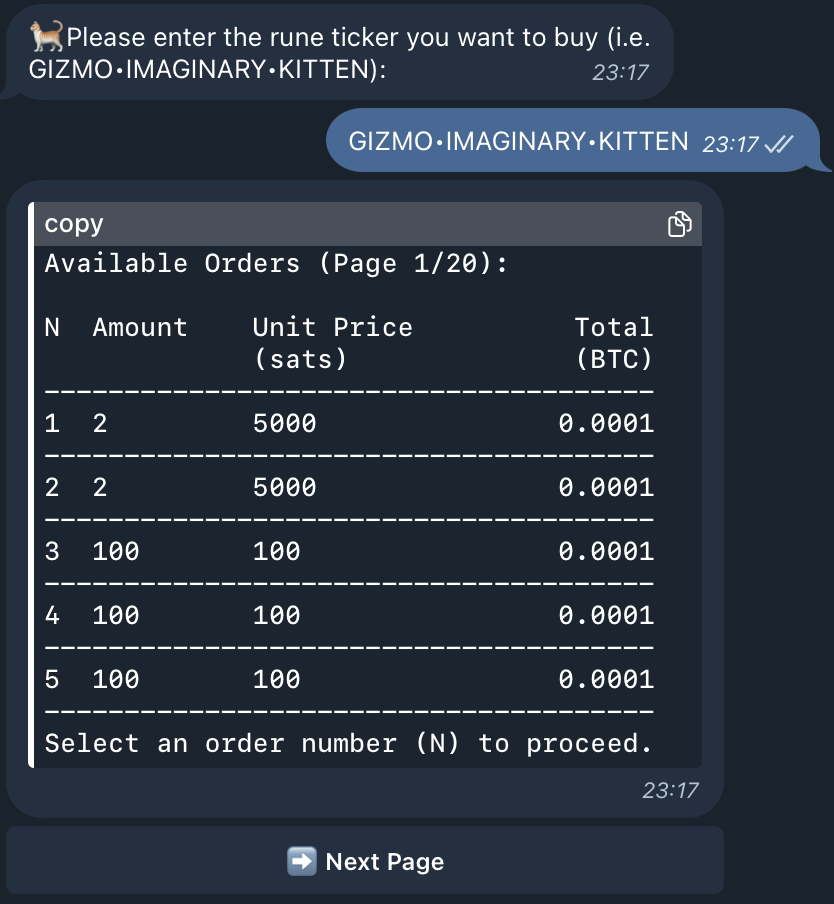Click the "Amount" column header
This screenshot has height=904, width=834.
click(140, 328)
